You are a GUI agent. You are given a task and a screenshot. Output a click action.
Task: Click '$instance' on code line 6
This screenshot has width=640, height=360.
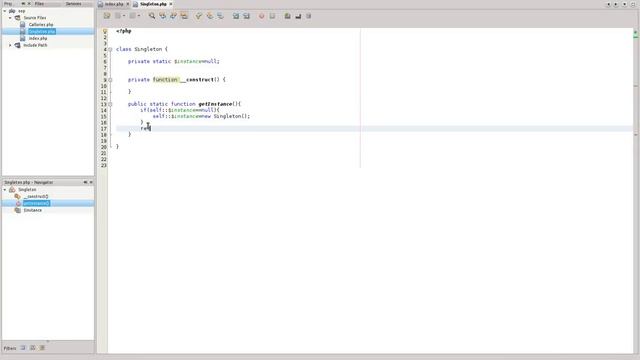[187, 61]
